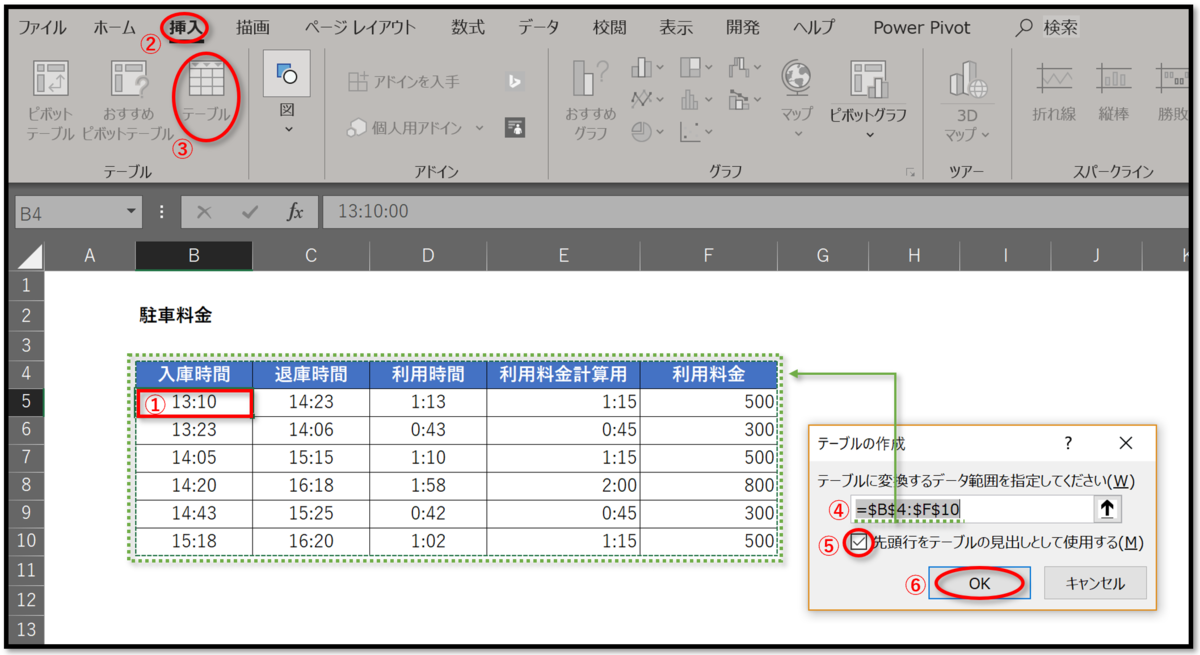Select column B header
The image size is (1200, 655).
click(193, 257)
